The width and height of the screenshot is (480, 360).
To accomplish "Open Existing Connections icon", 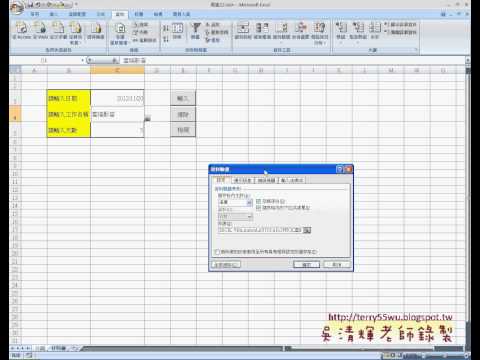I will tap(96, 30).
